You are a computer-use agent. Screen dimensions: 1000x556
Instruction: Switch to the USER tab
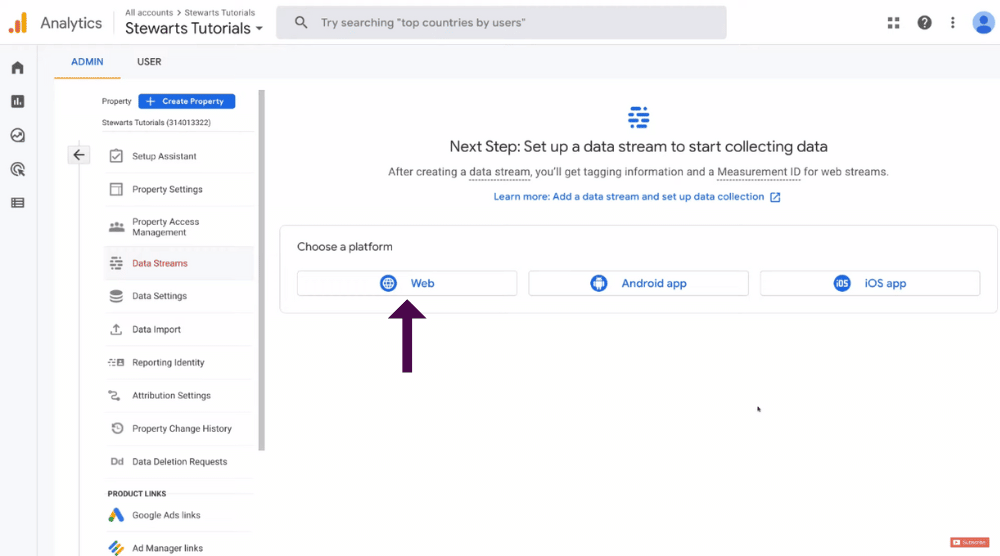[149, 62]
